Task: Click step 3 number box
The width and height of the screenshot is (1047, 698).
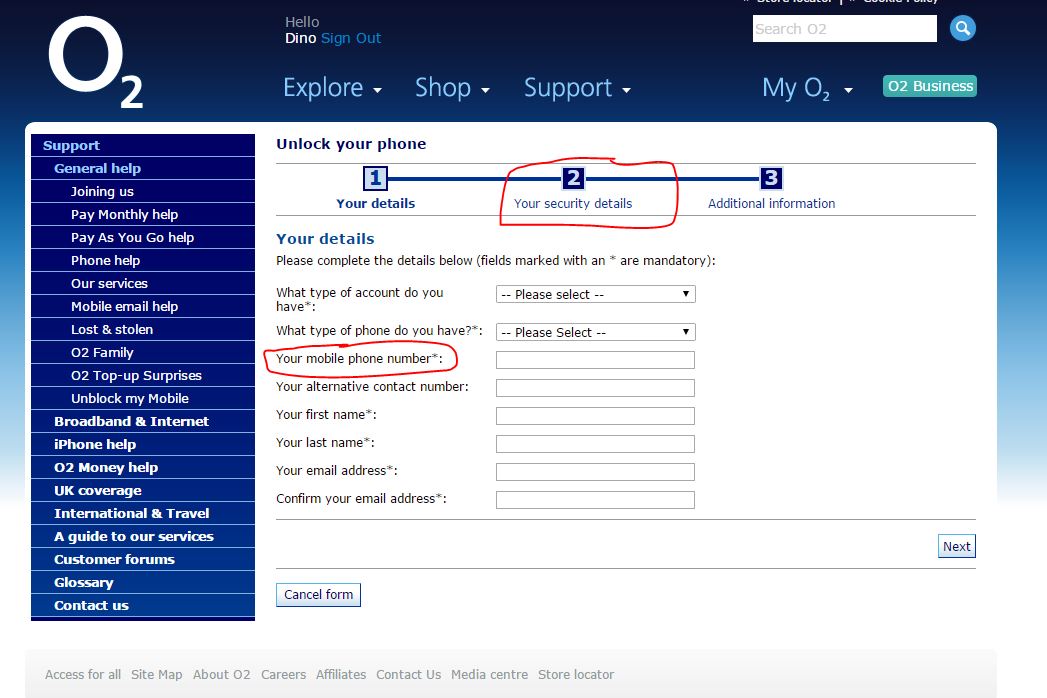Action: (x=771, y=179)
